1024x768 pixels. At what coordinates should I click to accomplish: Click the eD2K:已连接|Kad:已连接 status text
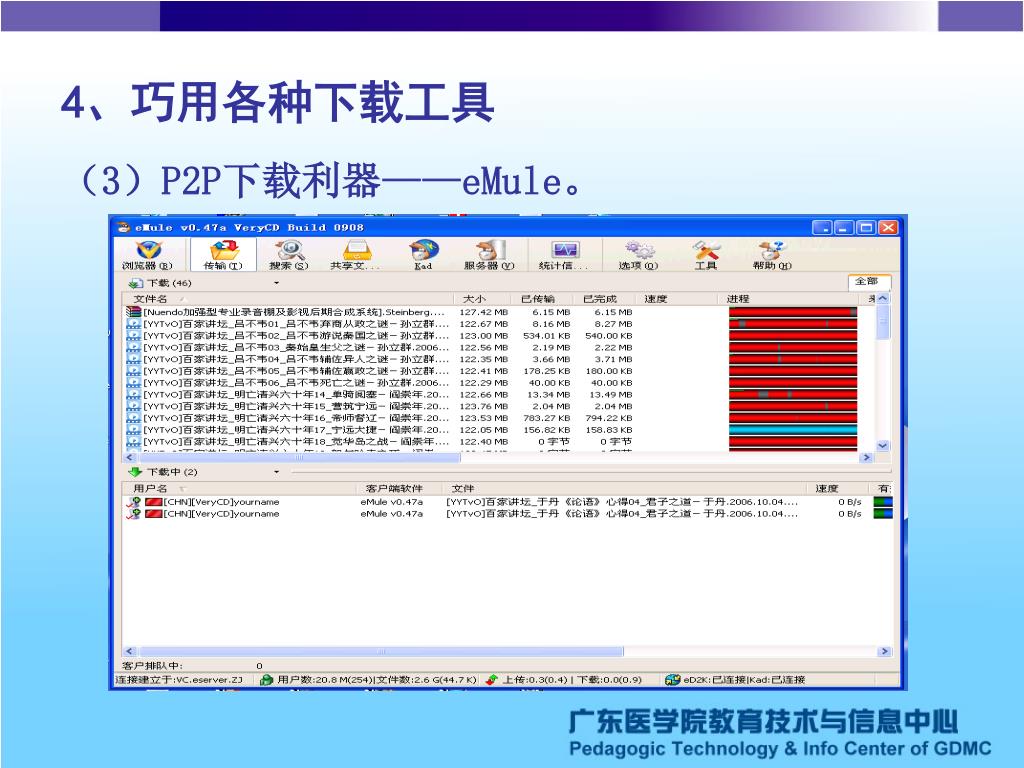tap(744, 680)
